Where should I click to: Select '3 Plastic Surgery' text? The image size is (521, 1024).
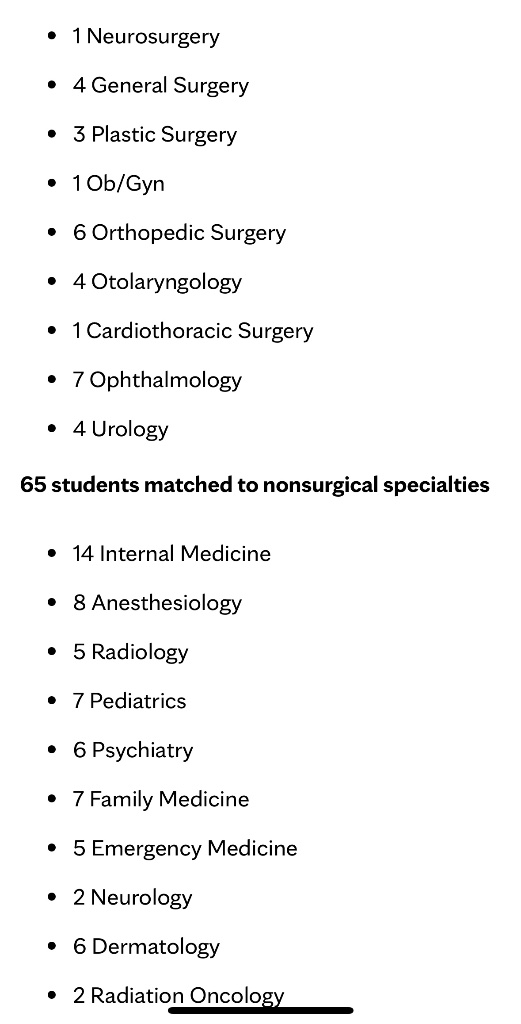(x=155, y=135)
